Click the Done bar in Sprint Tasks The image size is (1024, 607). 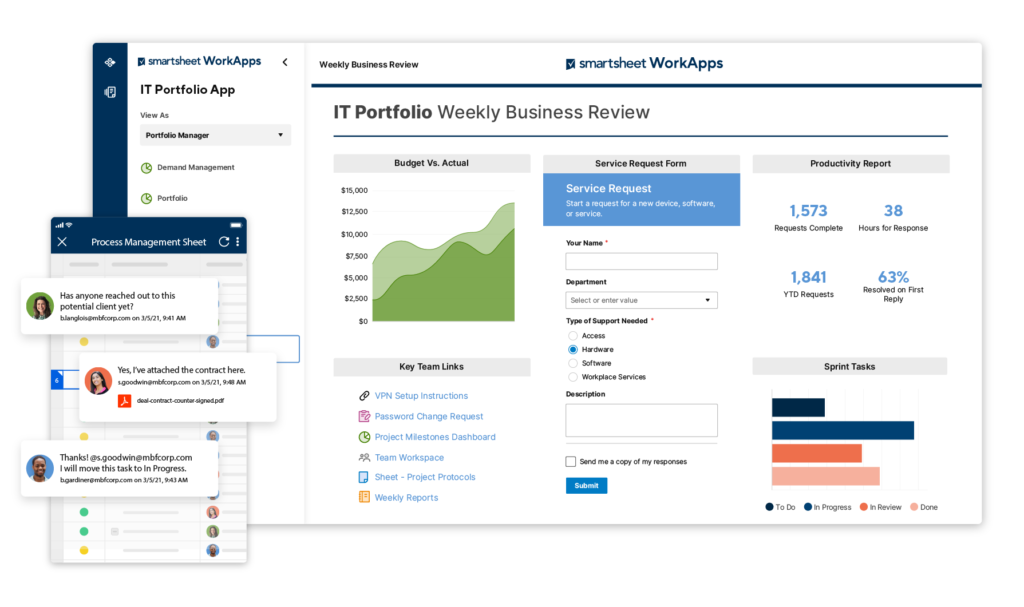(x=825, y=476)
